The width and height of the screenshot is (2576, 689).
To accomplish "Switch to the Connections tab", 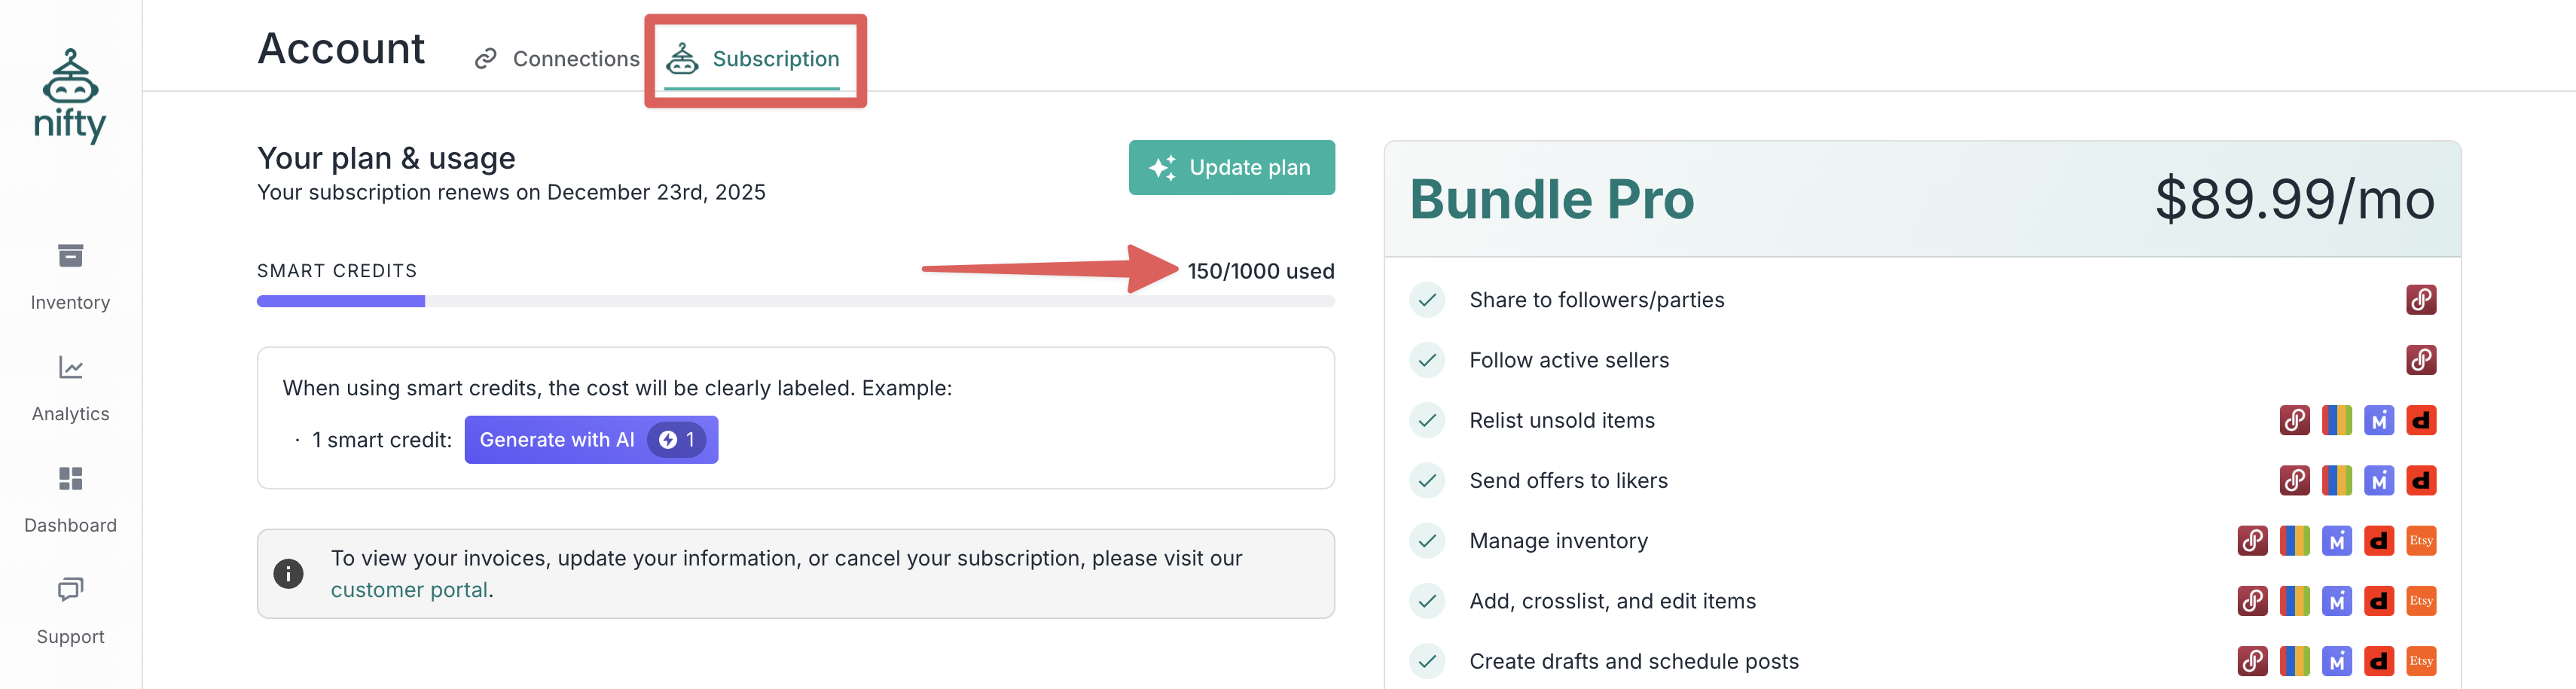I will (x=557, y=59).
